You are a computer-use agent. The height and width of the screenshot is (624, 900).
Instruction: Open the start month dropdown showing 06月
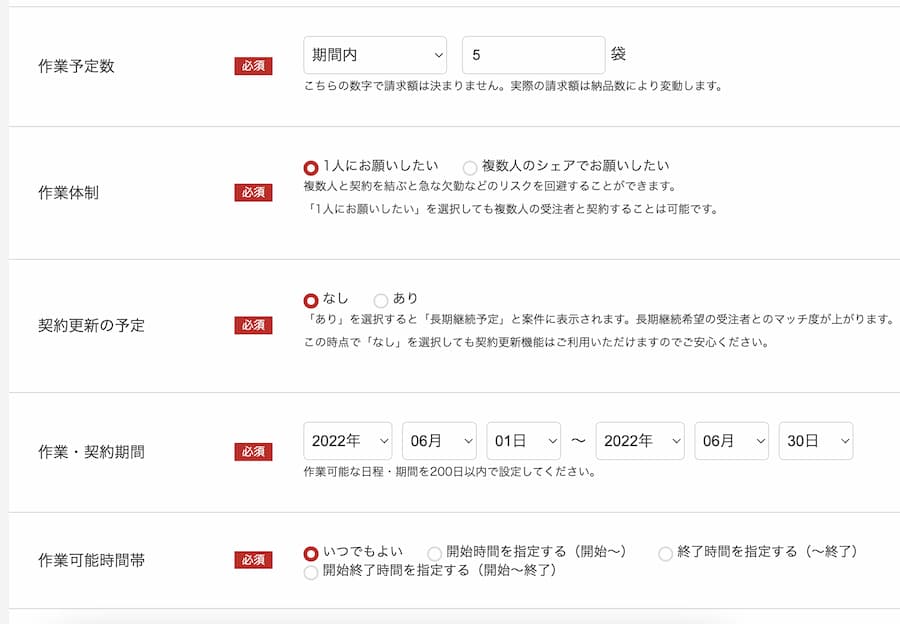pos(439,440)
